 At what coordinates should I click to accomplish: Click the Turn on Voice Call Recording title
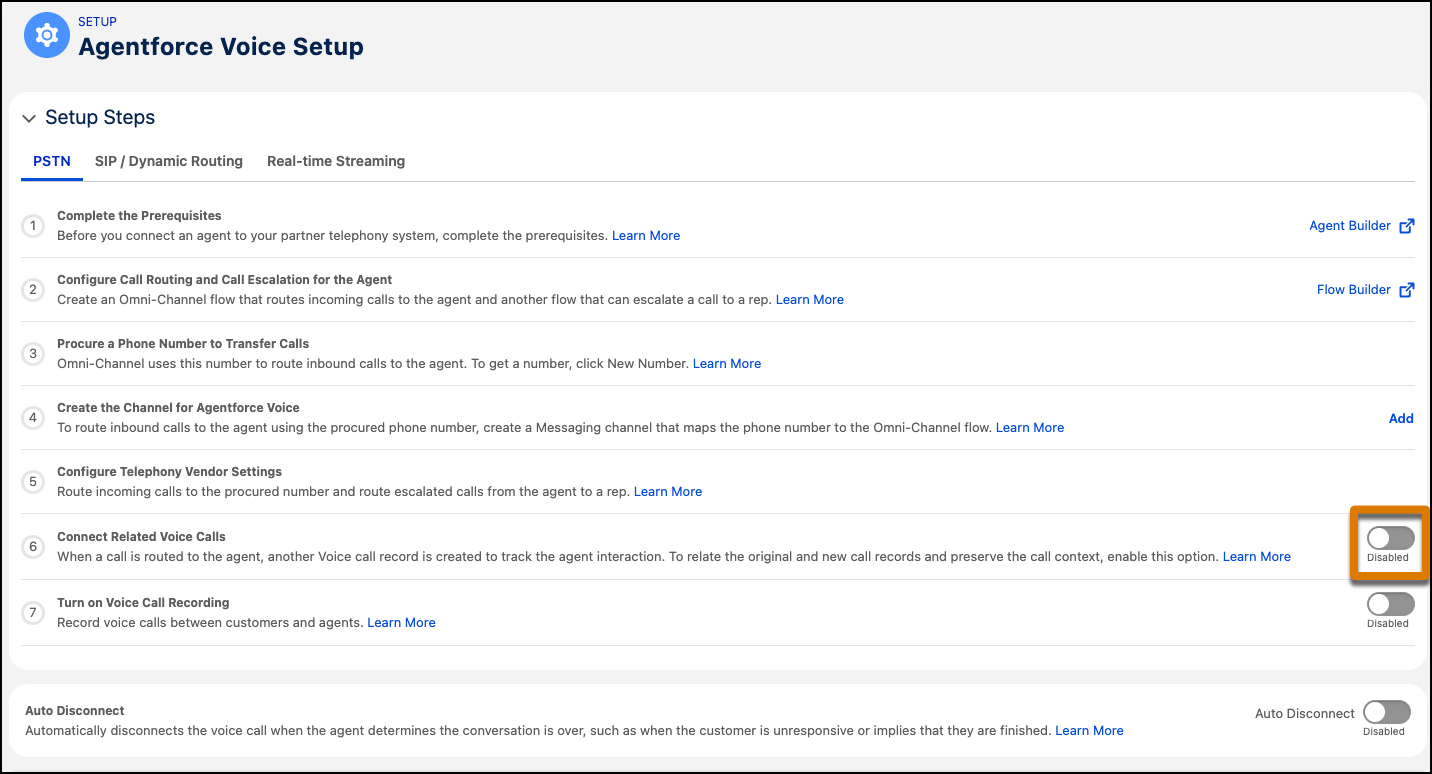pos(143,603)
